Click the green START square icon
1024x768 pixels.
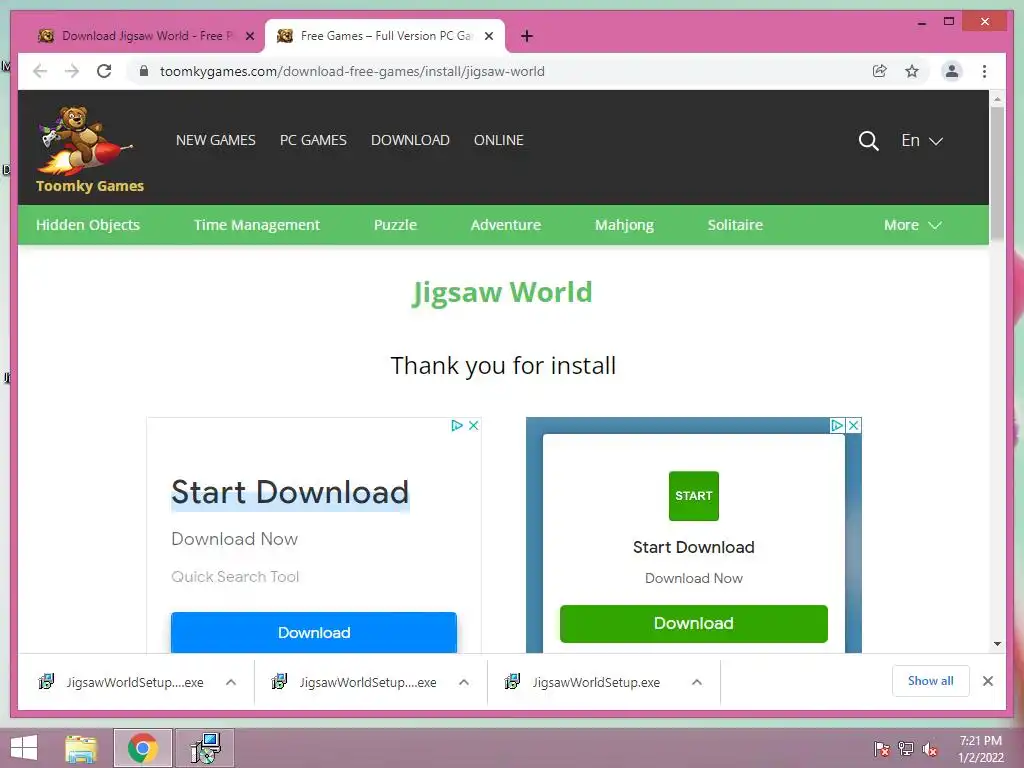coord(694,496)
